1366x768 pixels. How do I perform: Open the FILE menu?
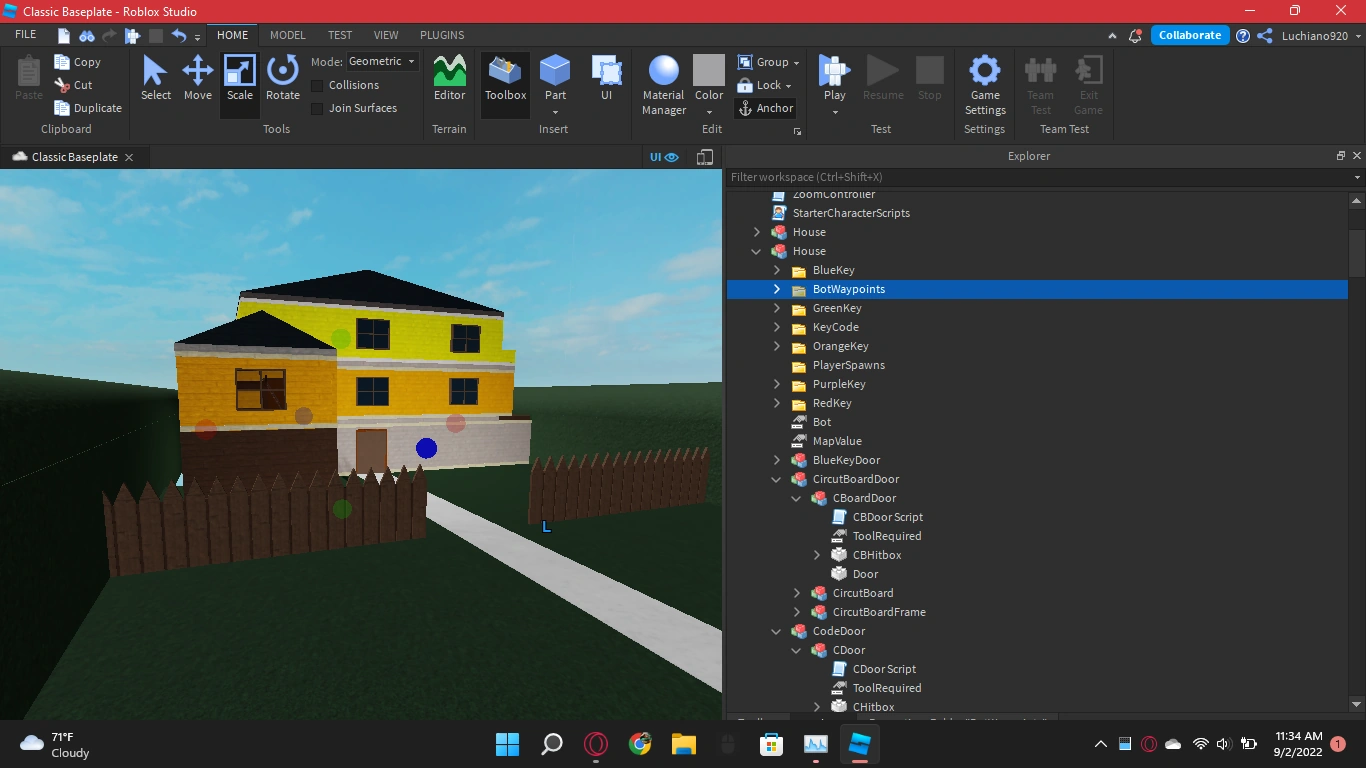(25, 33)
